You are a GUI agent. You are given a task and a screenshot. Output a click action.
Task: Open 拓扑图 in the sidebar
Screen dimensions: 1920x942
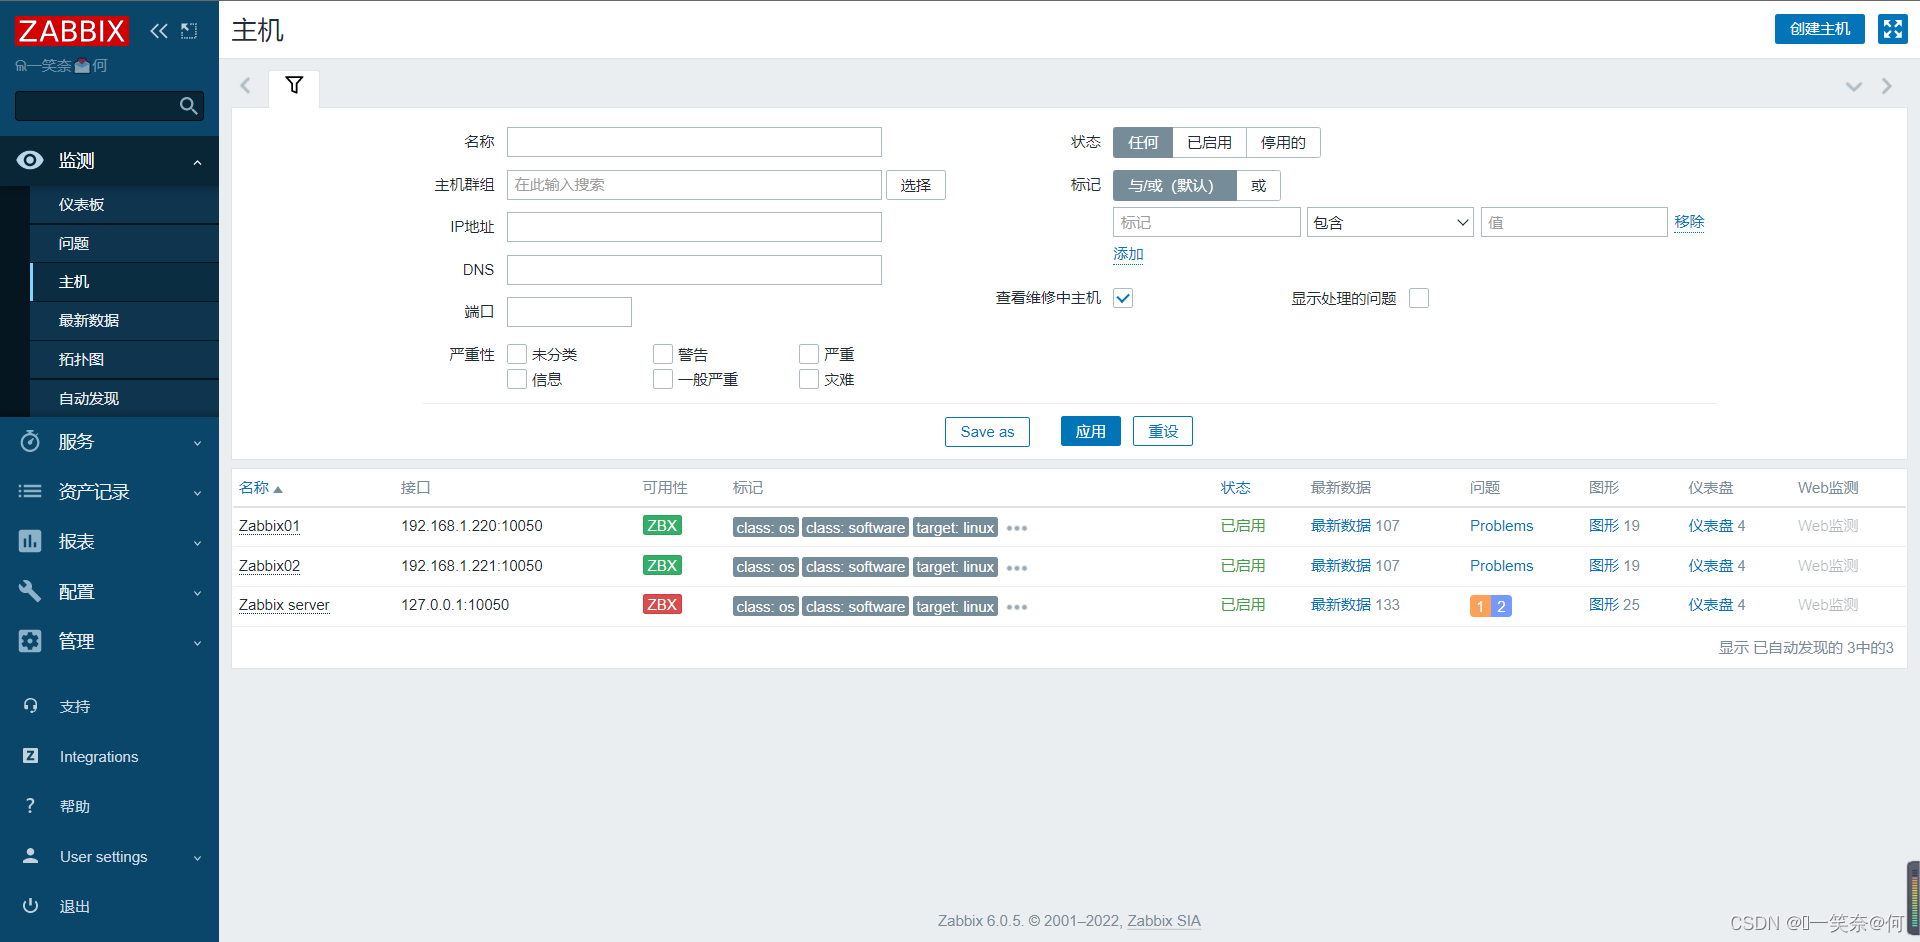point(124,360)
